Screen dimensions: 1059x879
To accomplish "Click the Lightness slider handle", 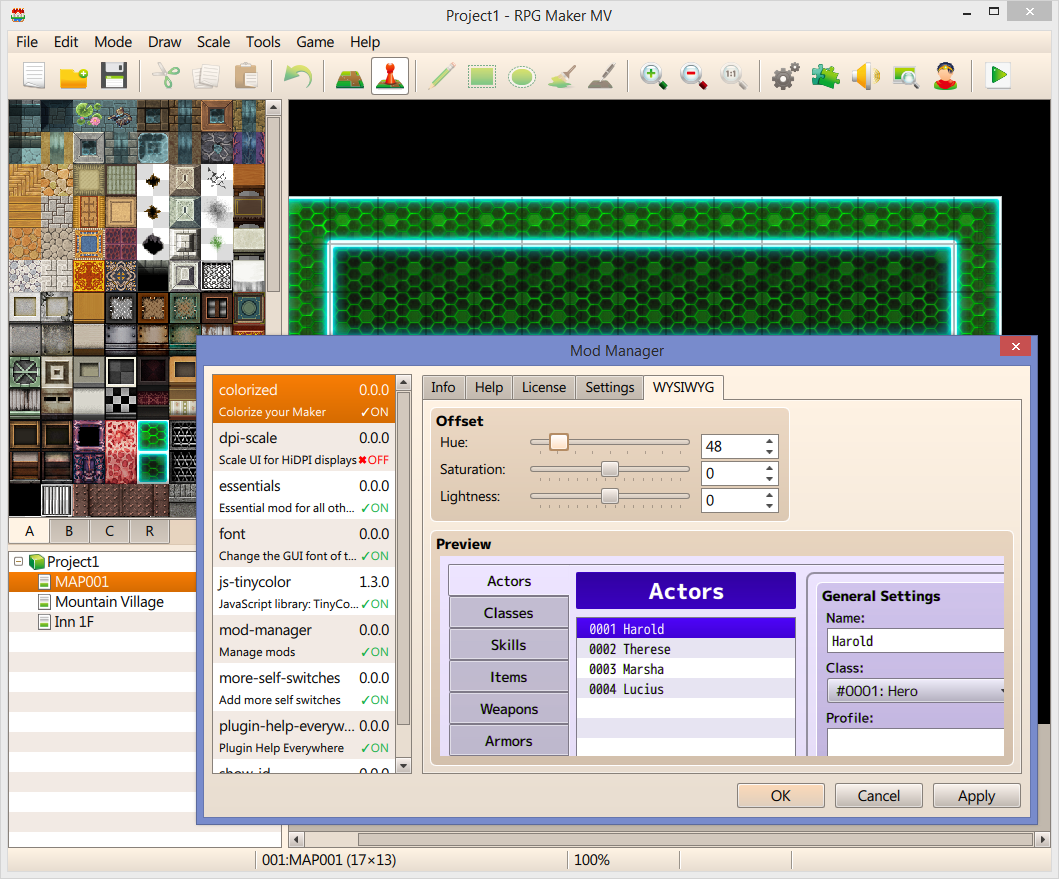I will [609, 497].
